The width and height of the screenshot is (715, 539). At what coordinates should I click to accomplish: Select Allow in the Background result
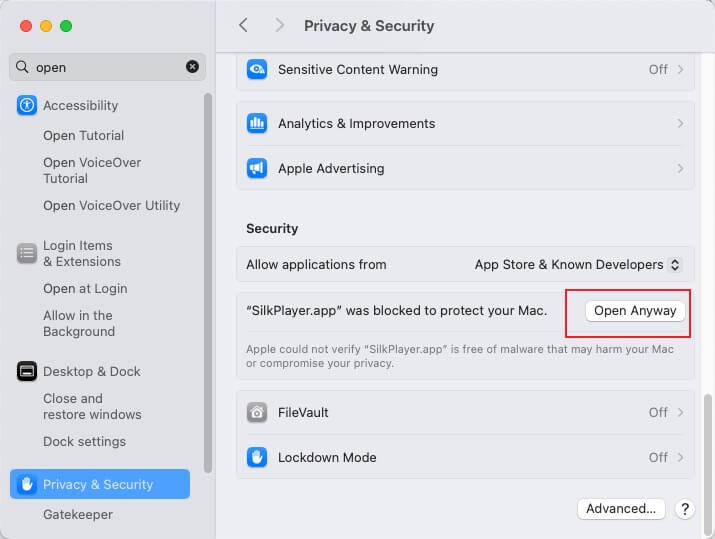point(79,323)
